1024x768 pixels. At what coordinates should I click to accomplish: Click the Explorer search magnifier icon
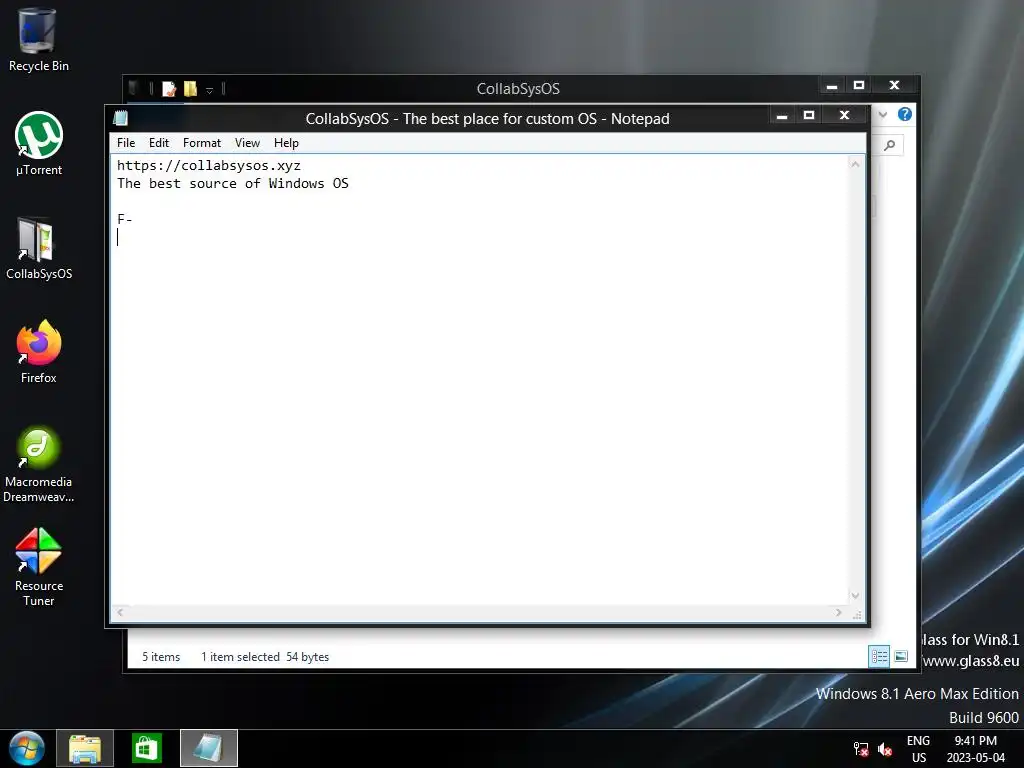(x=889, y=145)
